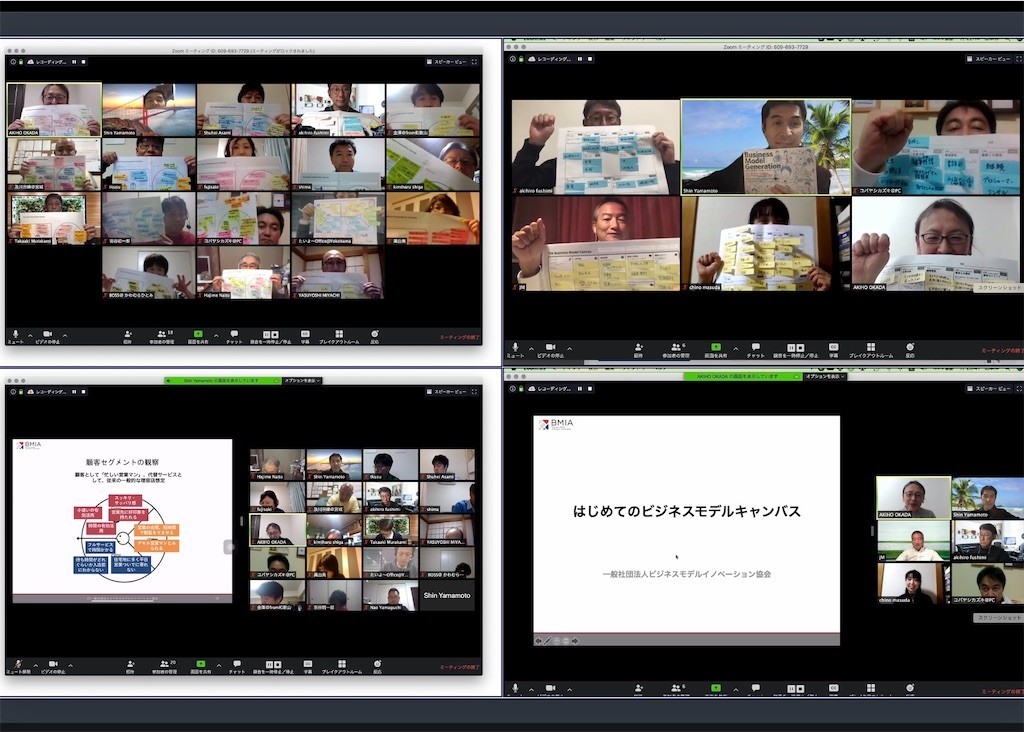Pause recording from bottom-right window header
The width and height of the screenshot is (1024, 732).
(580, 389)
